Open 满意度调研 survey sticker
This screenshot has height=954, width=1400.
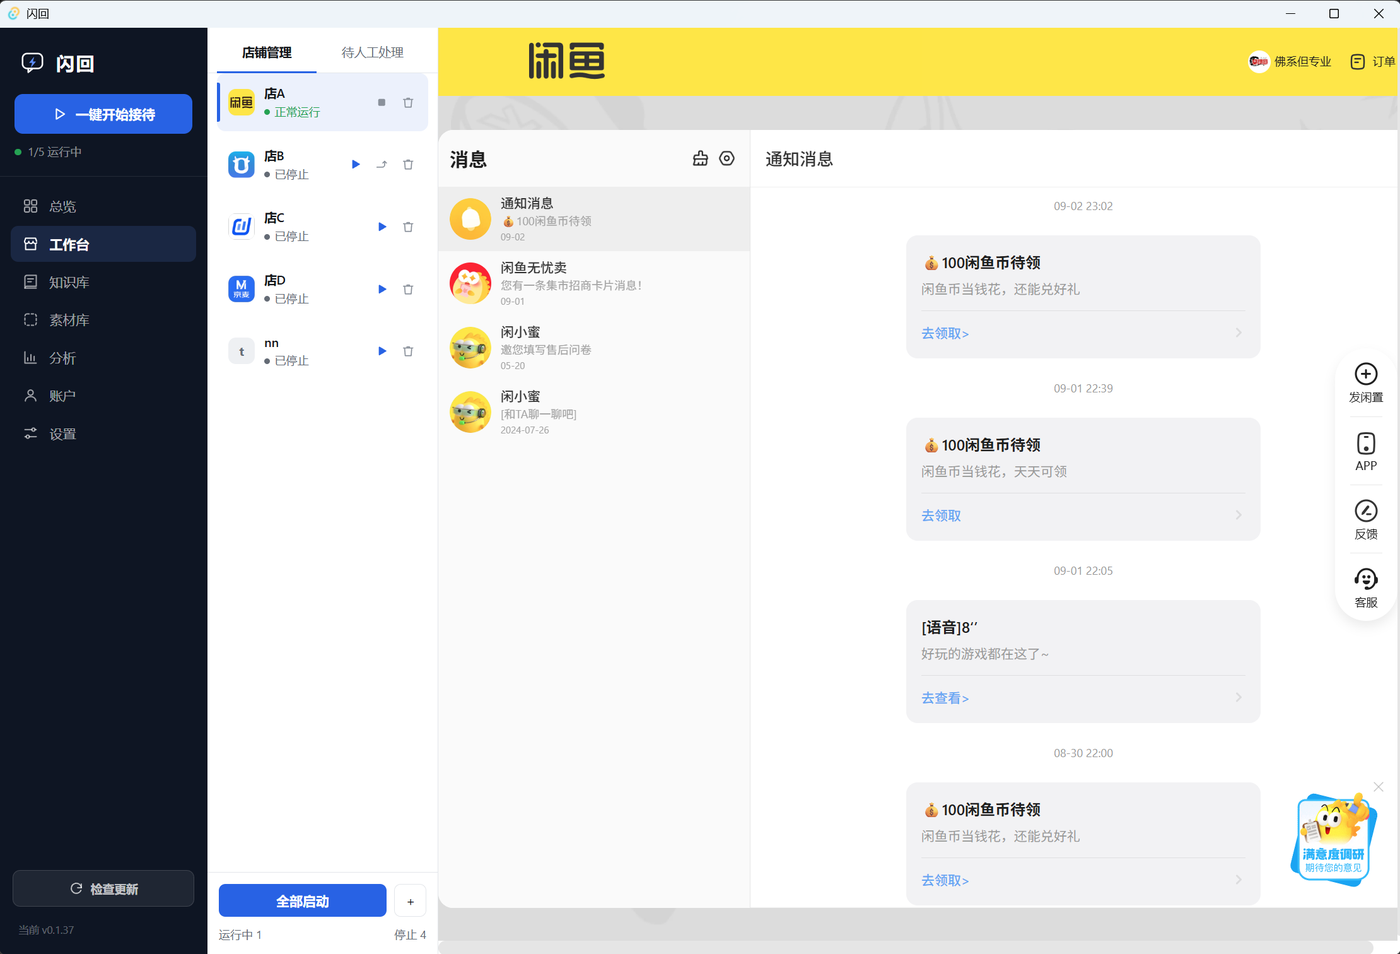click(1333, 839)
